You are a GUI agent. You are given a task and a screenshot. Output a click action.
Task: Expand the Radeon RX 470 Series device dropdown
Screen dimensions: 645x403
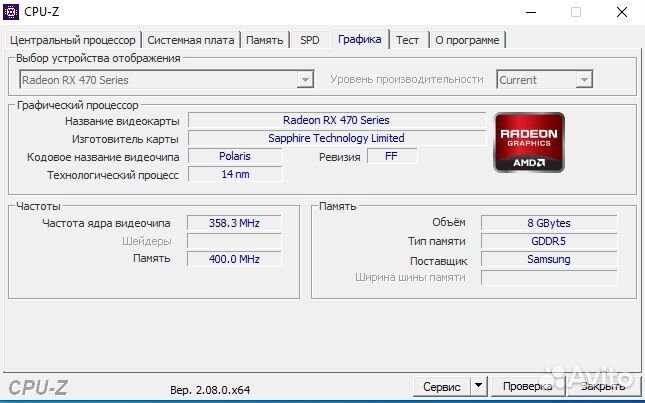pos(305,79)
